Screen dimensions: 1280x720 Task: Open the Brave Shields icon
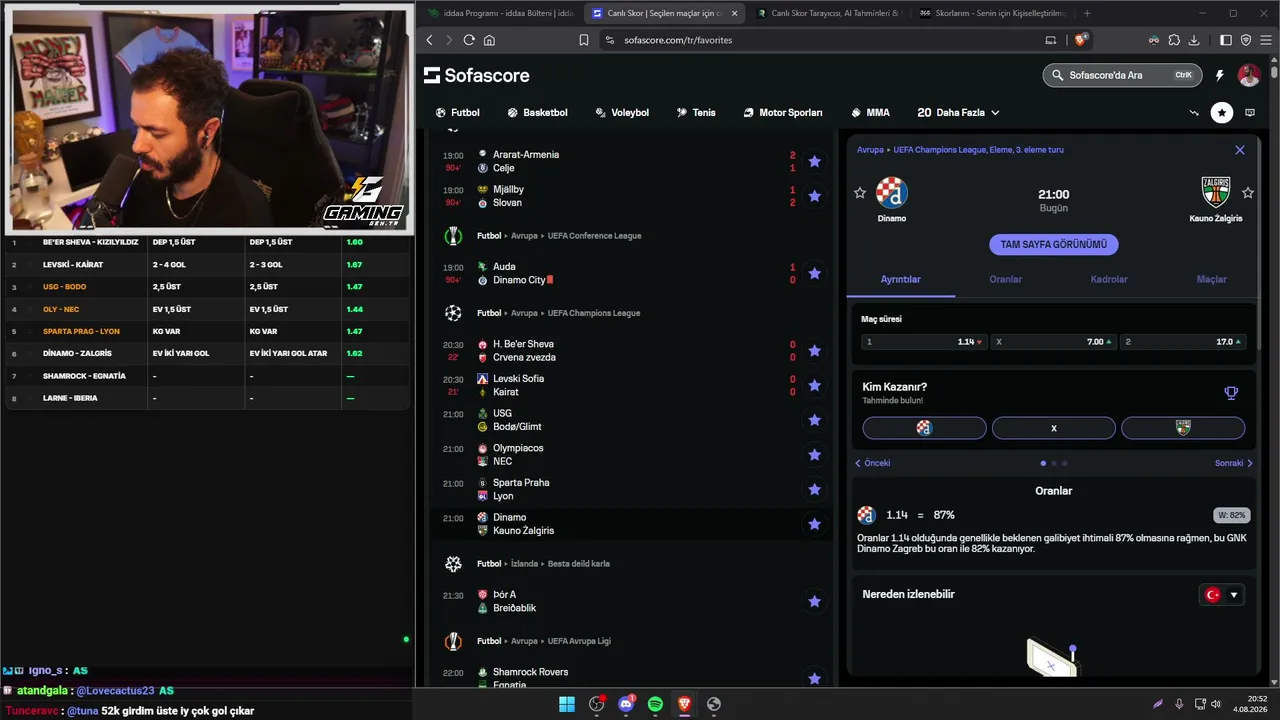coord(1080,40)
